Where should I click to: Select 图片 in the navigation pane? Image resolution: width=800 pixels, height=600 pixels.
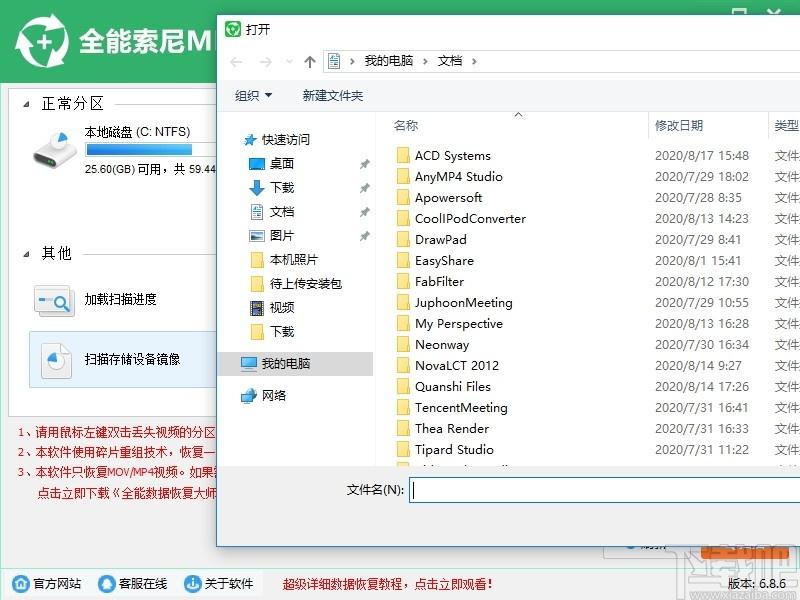click(x=282, y=235)
